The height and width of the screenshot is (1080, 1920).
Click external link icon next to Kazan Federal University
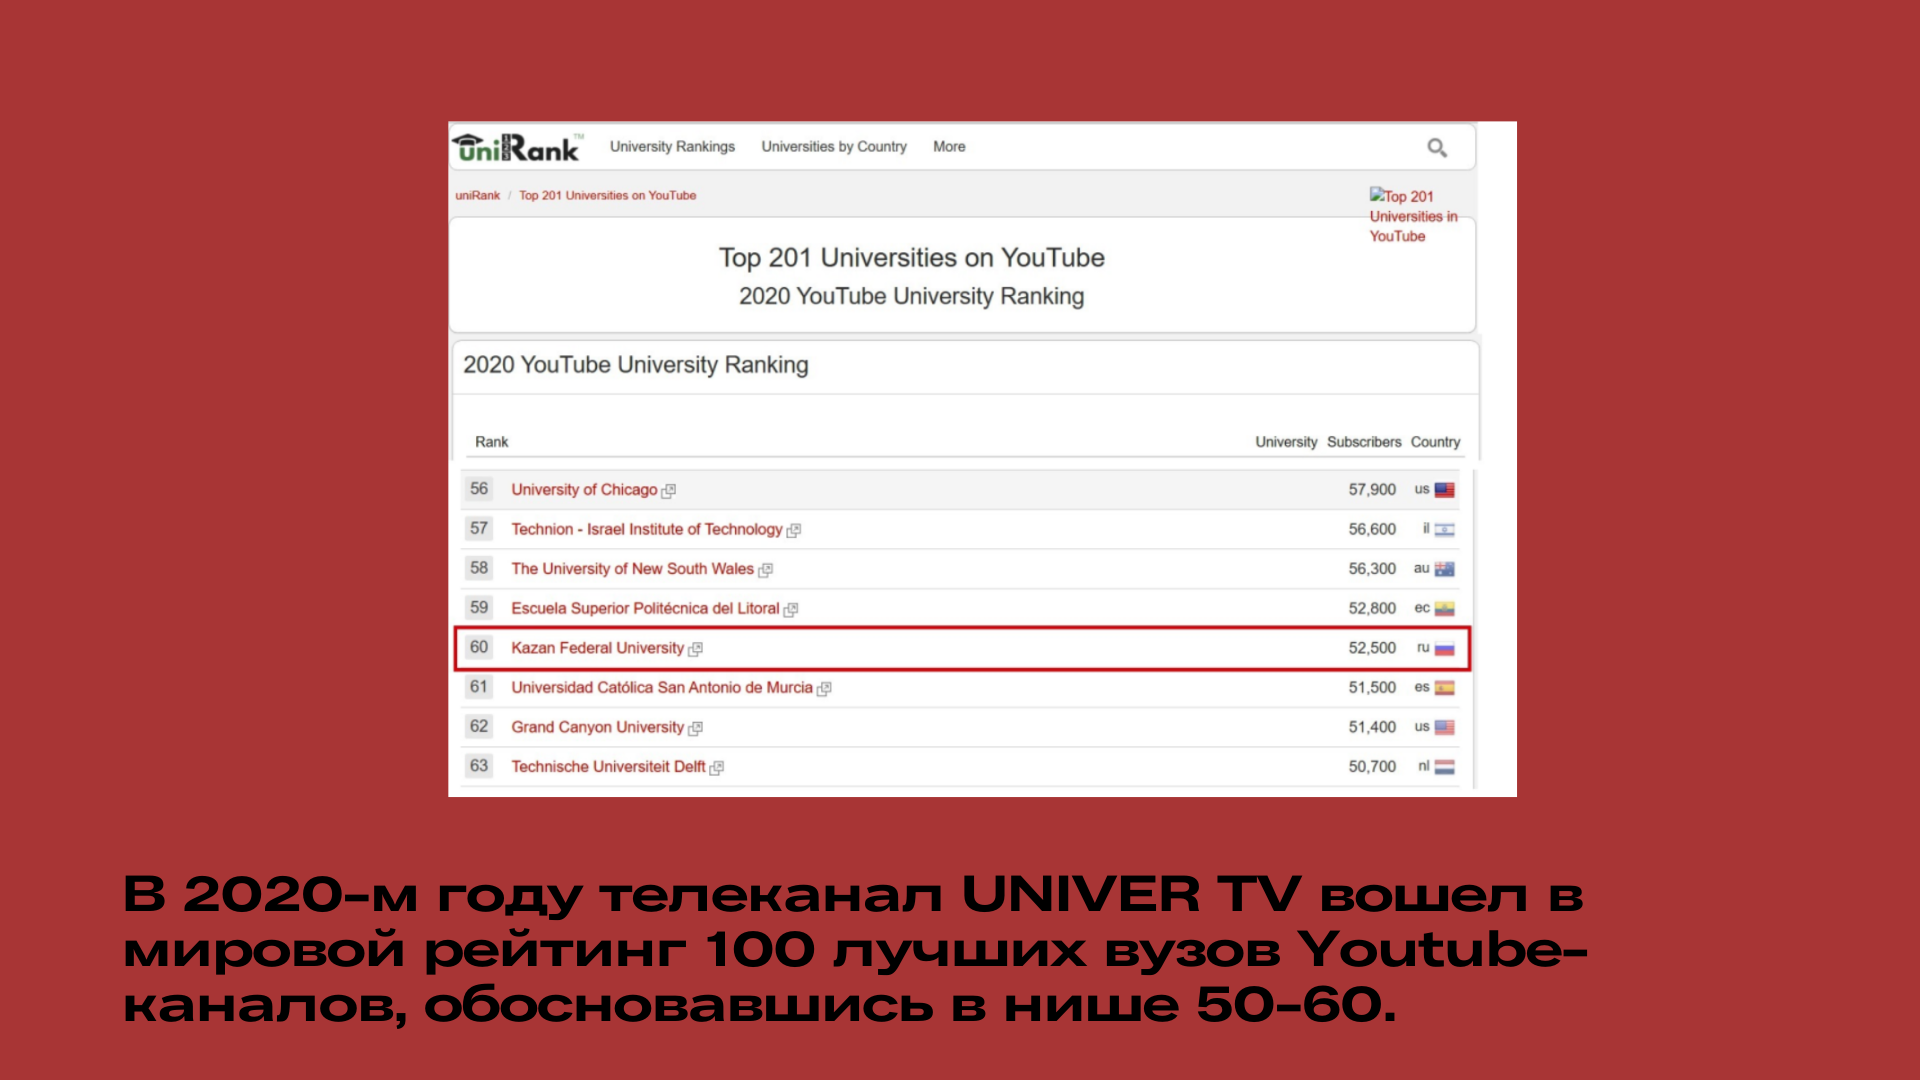696,649
